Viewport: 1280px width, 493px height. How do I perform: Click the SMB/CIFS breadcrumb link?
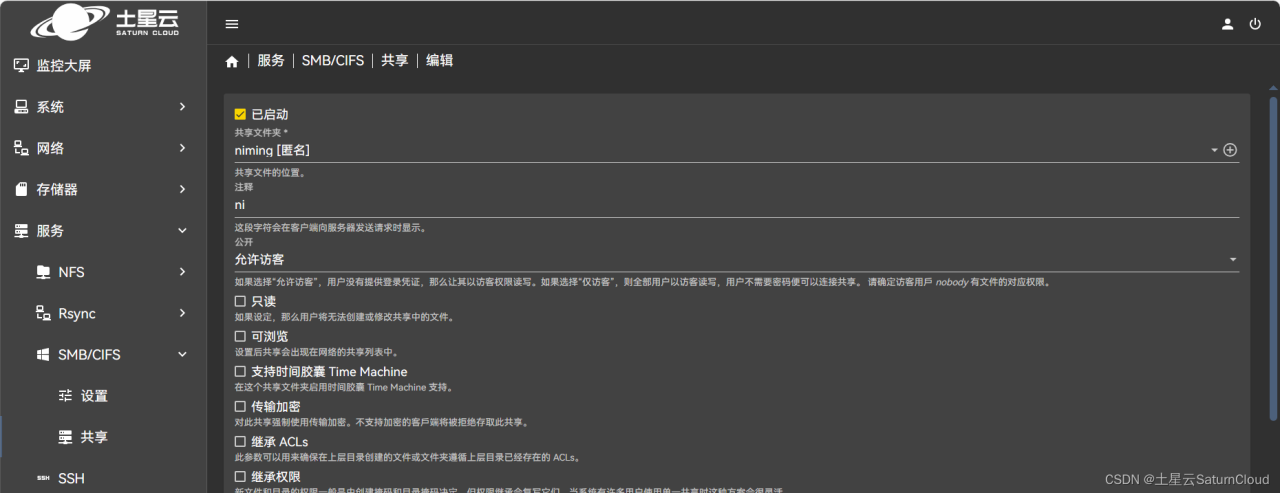tap(333, 61)
